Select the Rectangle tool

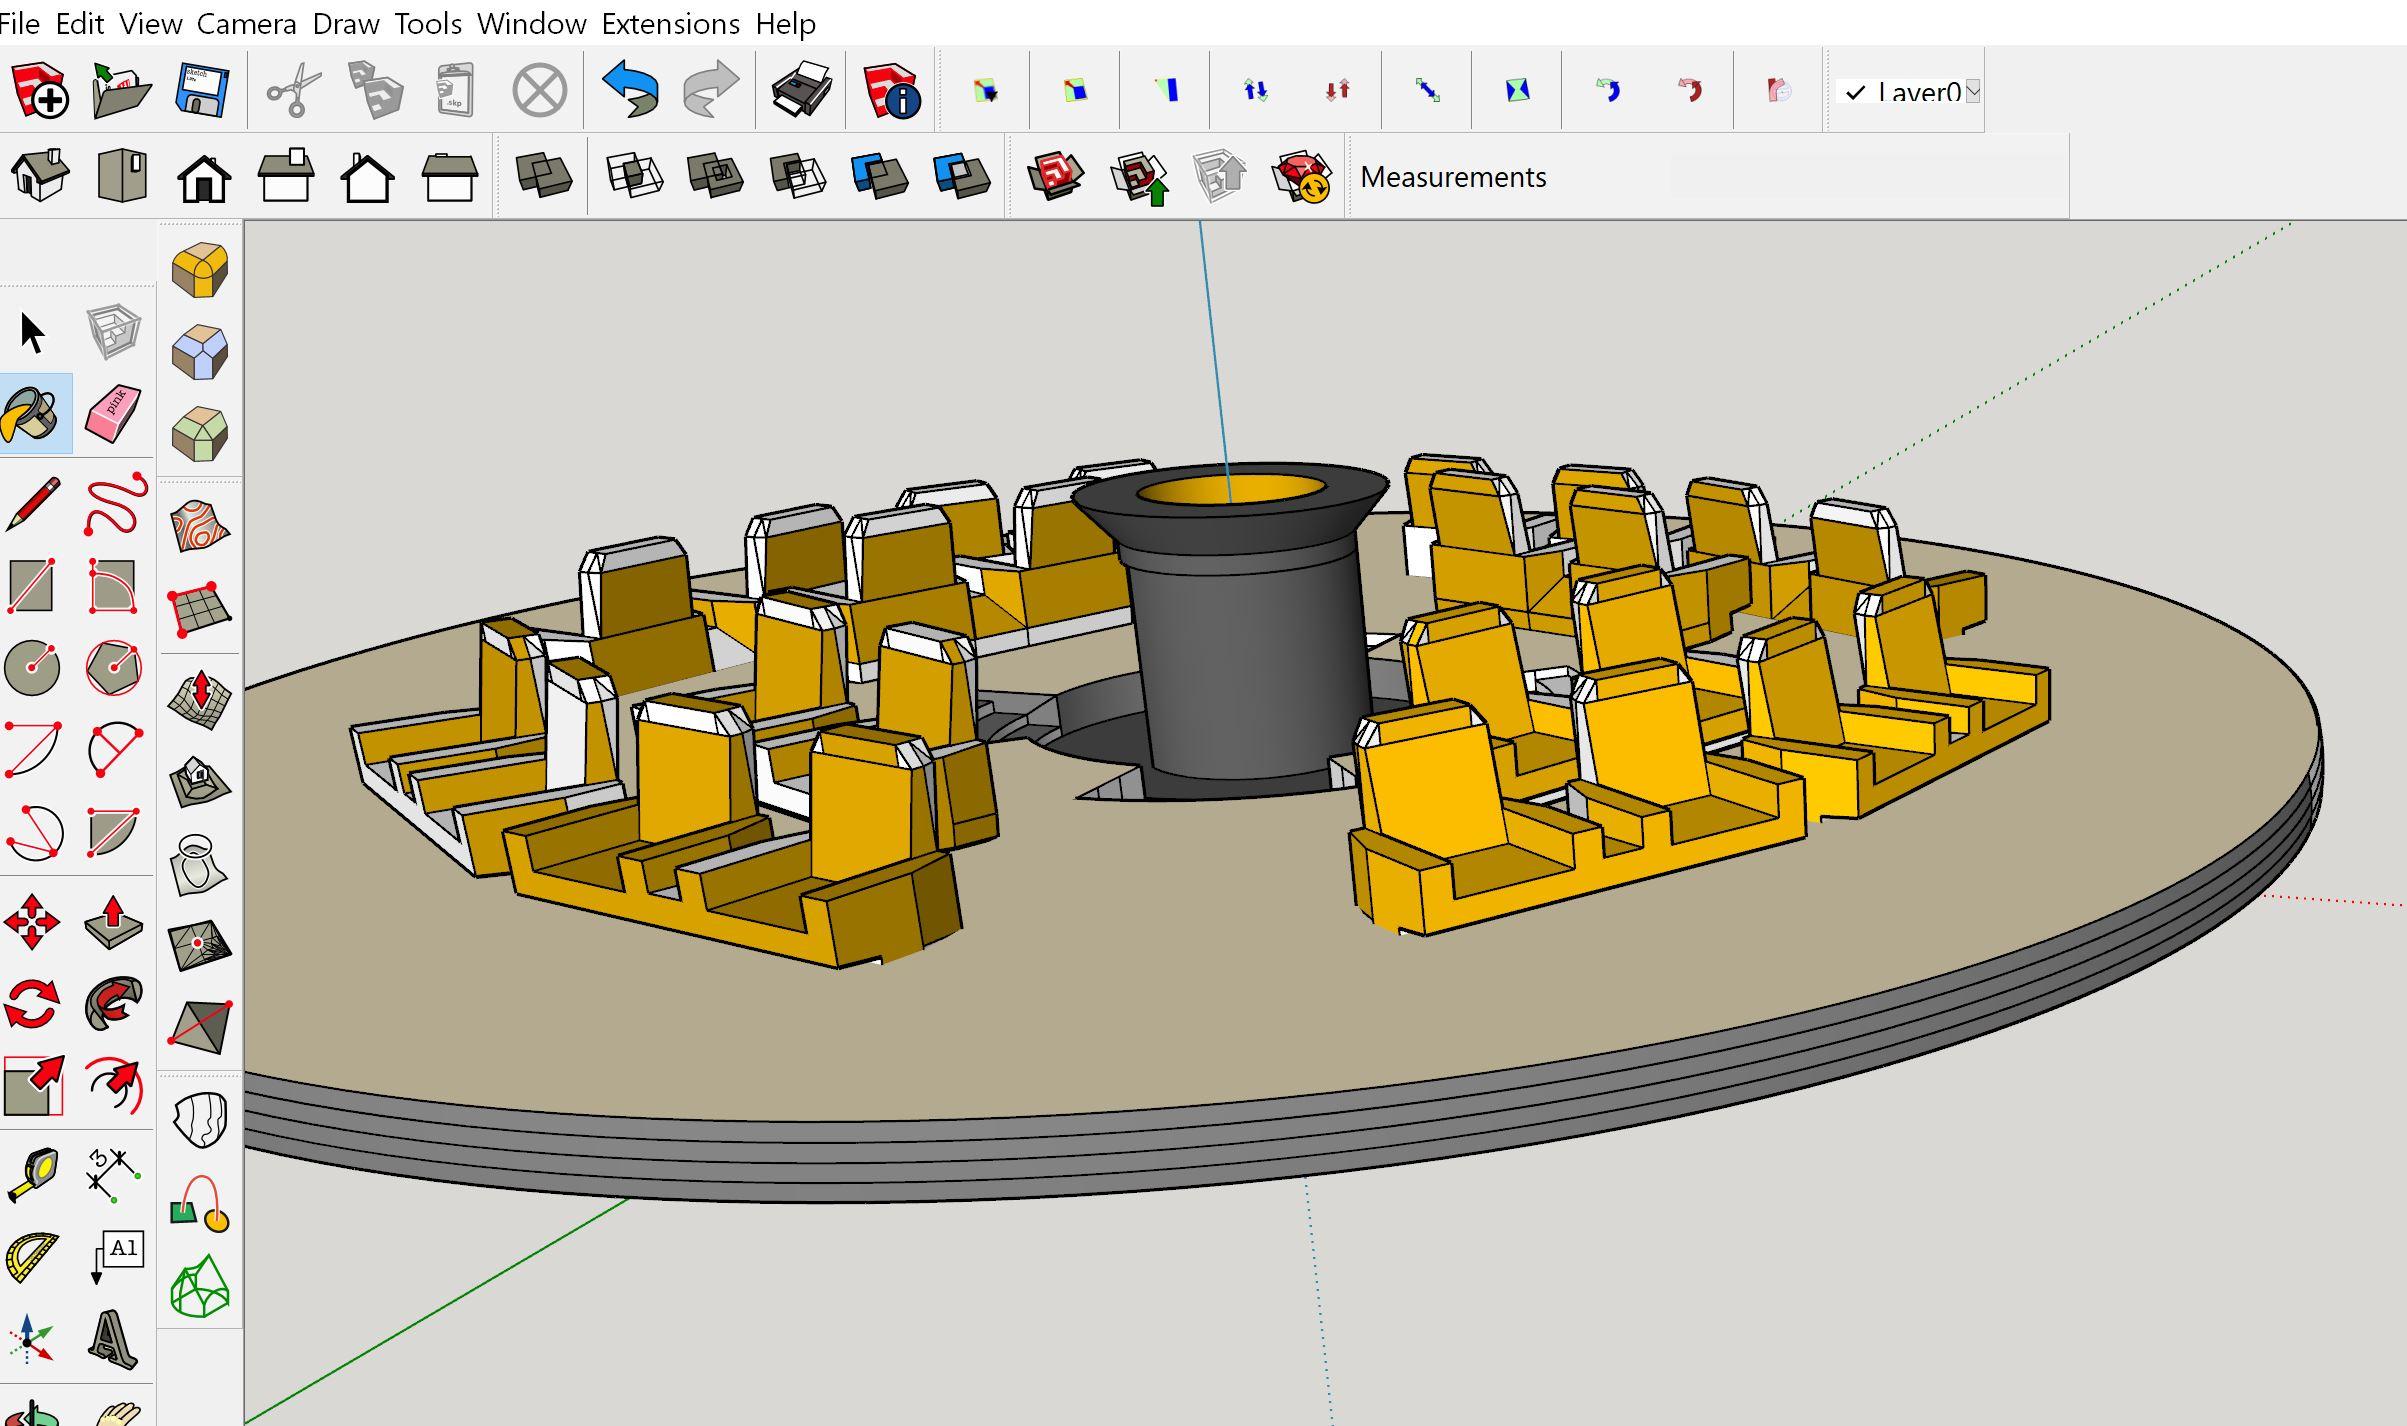[32, 585]
